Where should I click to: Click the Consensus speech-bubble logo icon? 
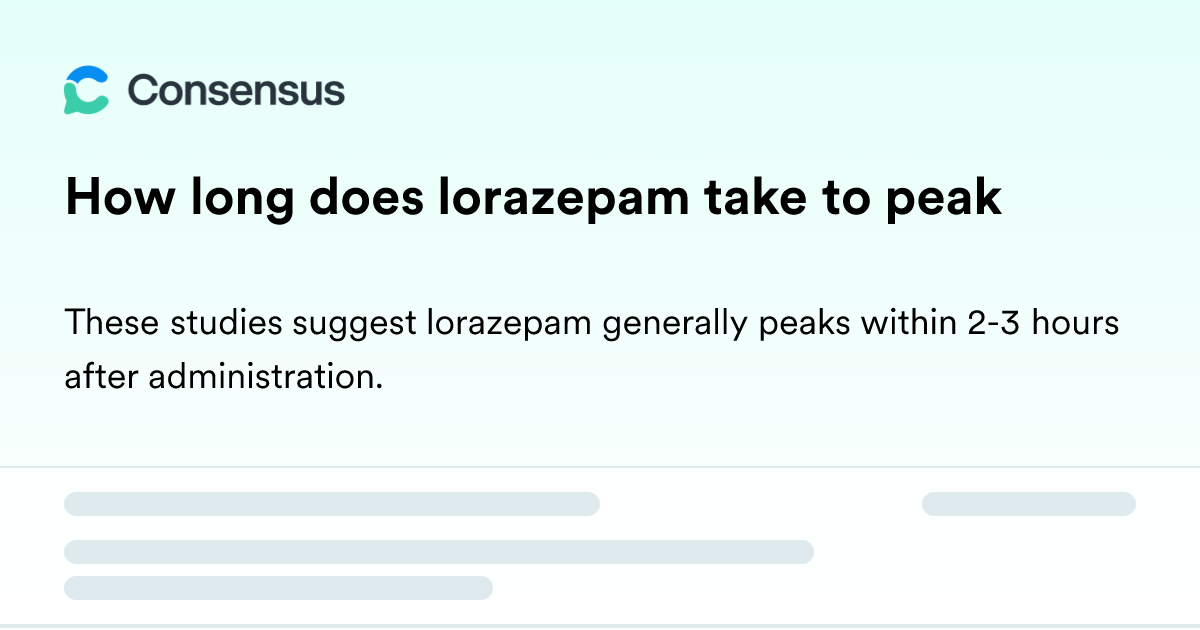pos(86,90)
